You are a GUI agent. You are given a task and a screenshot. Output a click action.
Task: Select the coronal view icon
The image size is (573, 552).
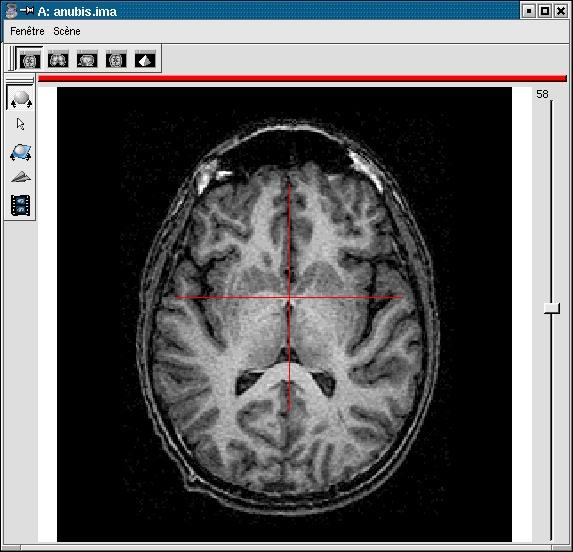(x=58, y=60)
